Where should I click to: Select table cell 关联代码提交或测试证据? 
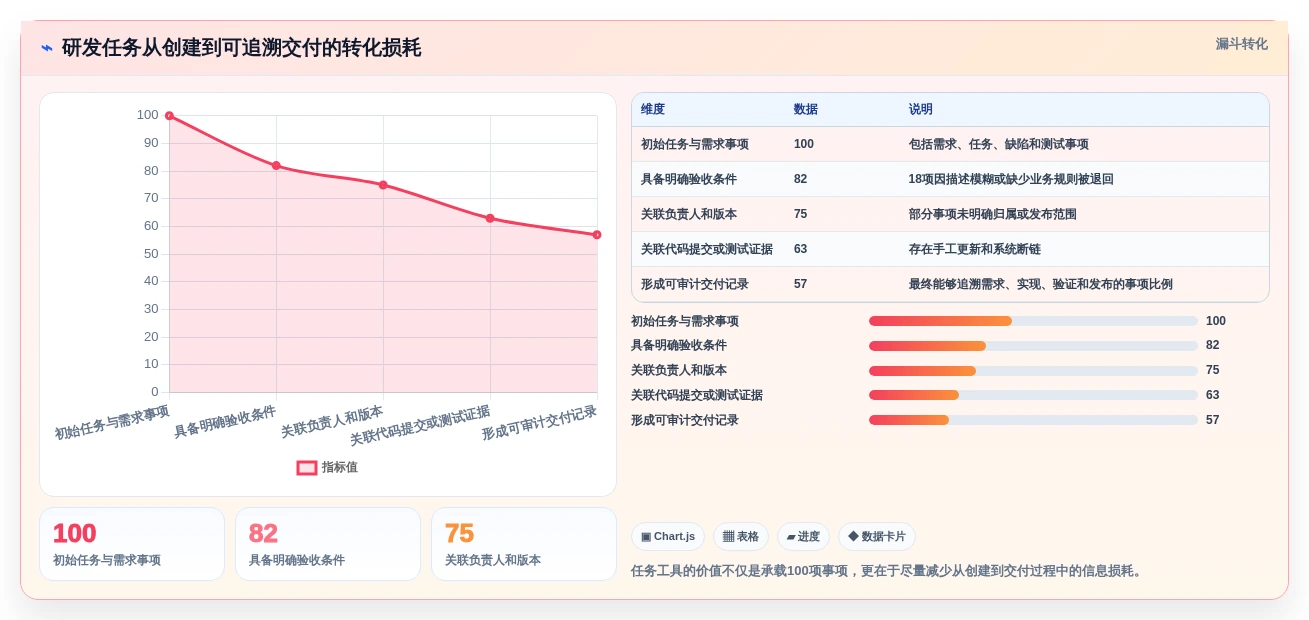coord(707,249)
